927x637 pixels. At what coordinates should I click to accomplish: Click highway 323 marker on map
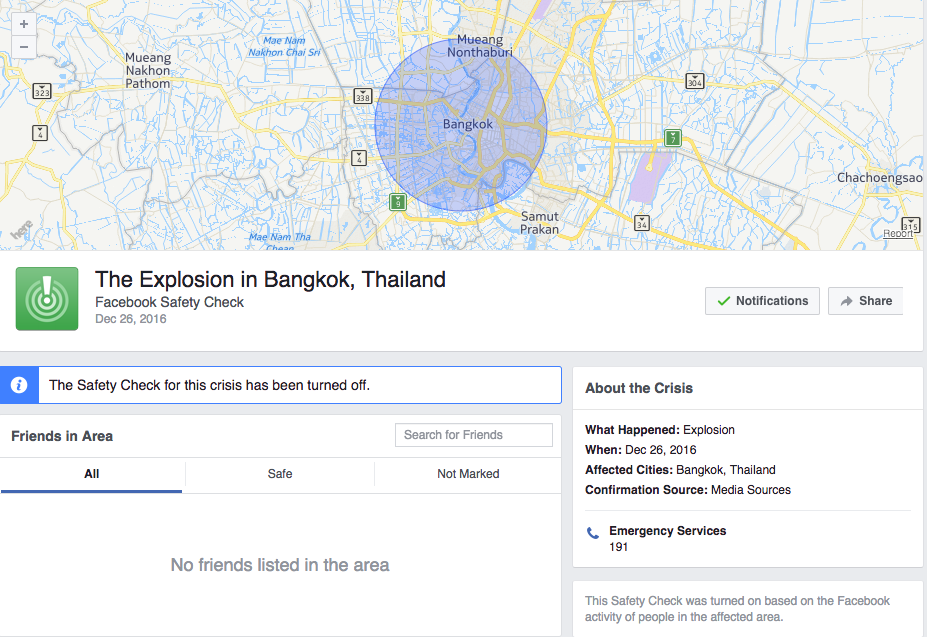(41, 91)
